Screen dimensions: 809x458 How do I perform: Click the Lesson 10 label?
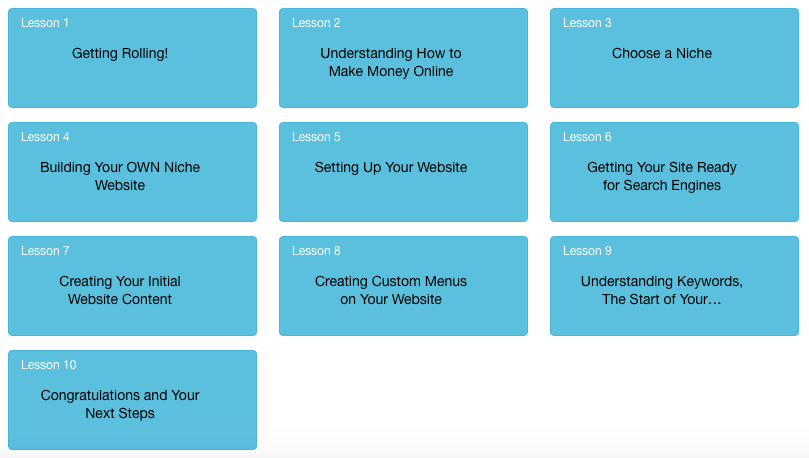(48, 365)
